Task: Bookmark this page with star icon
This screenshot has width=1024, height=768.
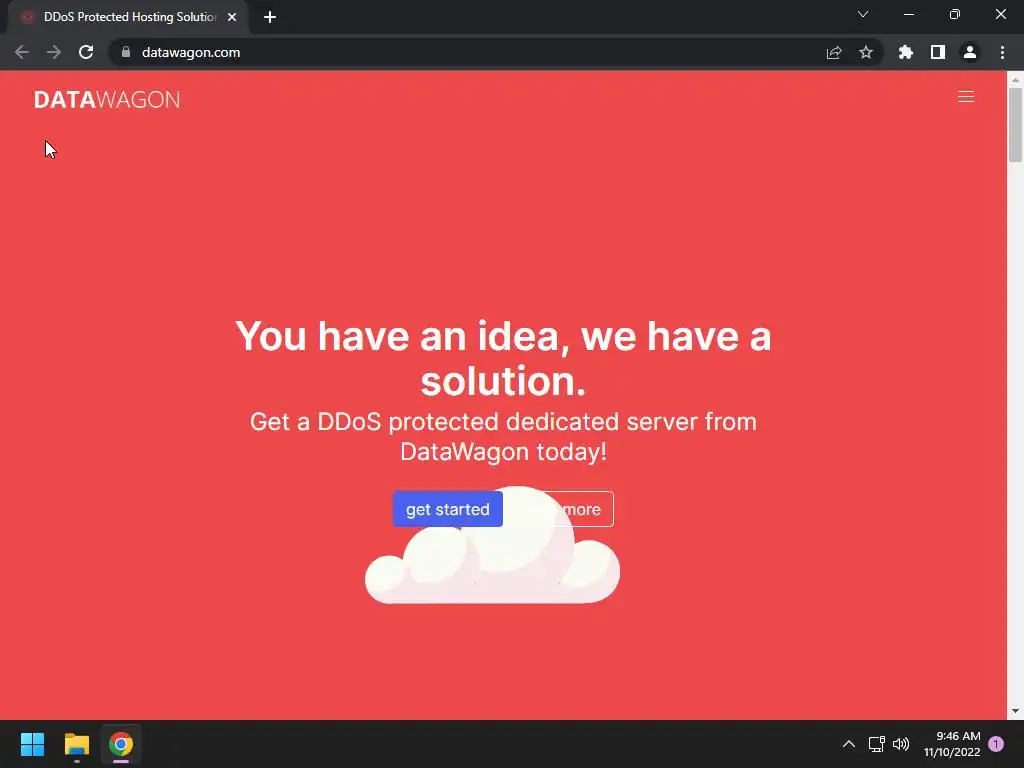Action: (x=866, y=52)
